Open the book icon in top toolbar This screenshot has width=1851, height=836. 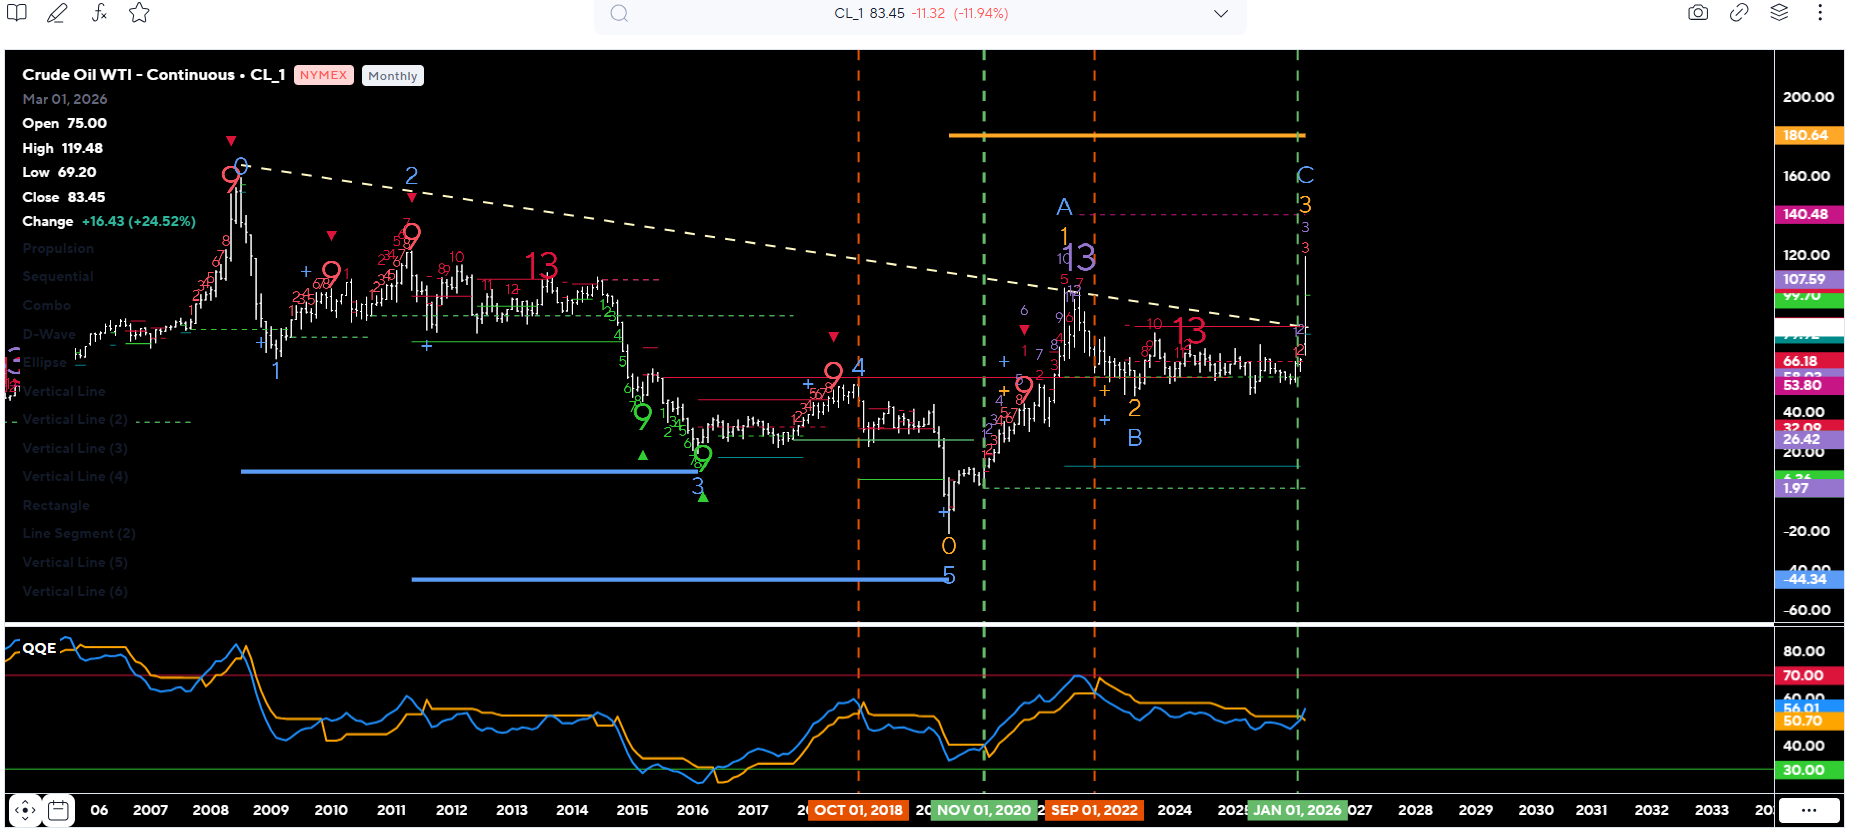pyautogui.click(x=17, y=13)
